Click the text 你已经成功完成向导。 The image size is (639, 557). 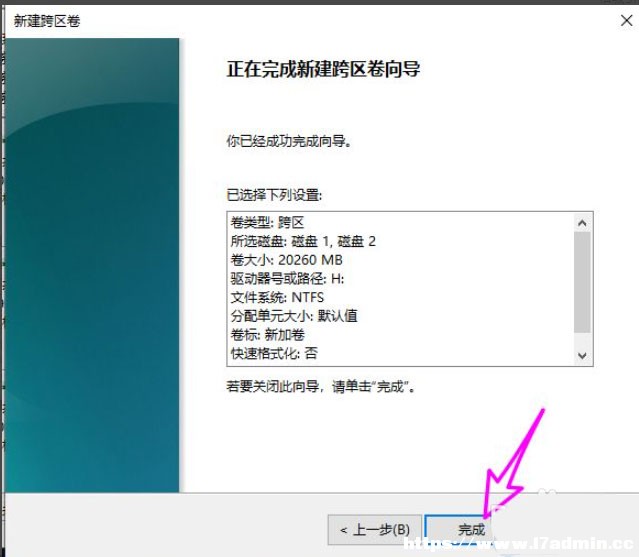289,141
